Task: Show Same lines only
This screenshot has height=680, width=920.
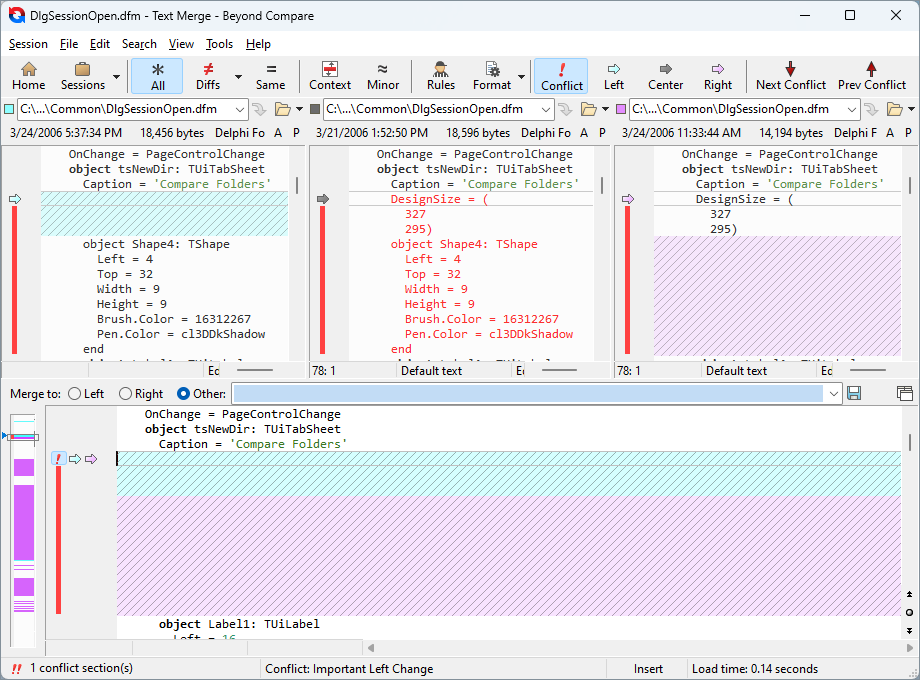Action: pyautogui.click(x=270, y=76)
